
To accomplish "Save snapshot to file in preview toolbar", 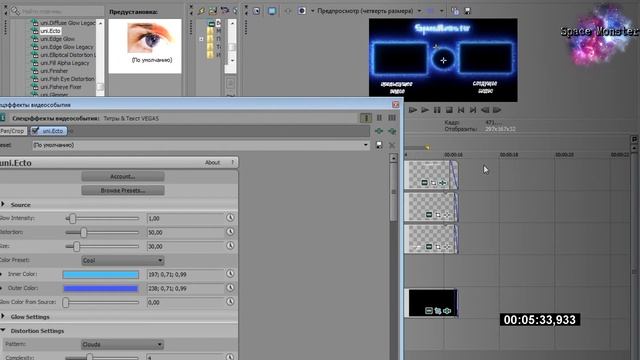I will tap(468, 11).
